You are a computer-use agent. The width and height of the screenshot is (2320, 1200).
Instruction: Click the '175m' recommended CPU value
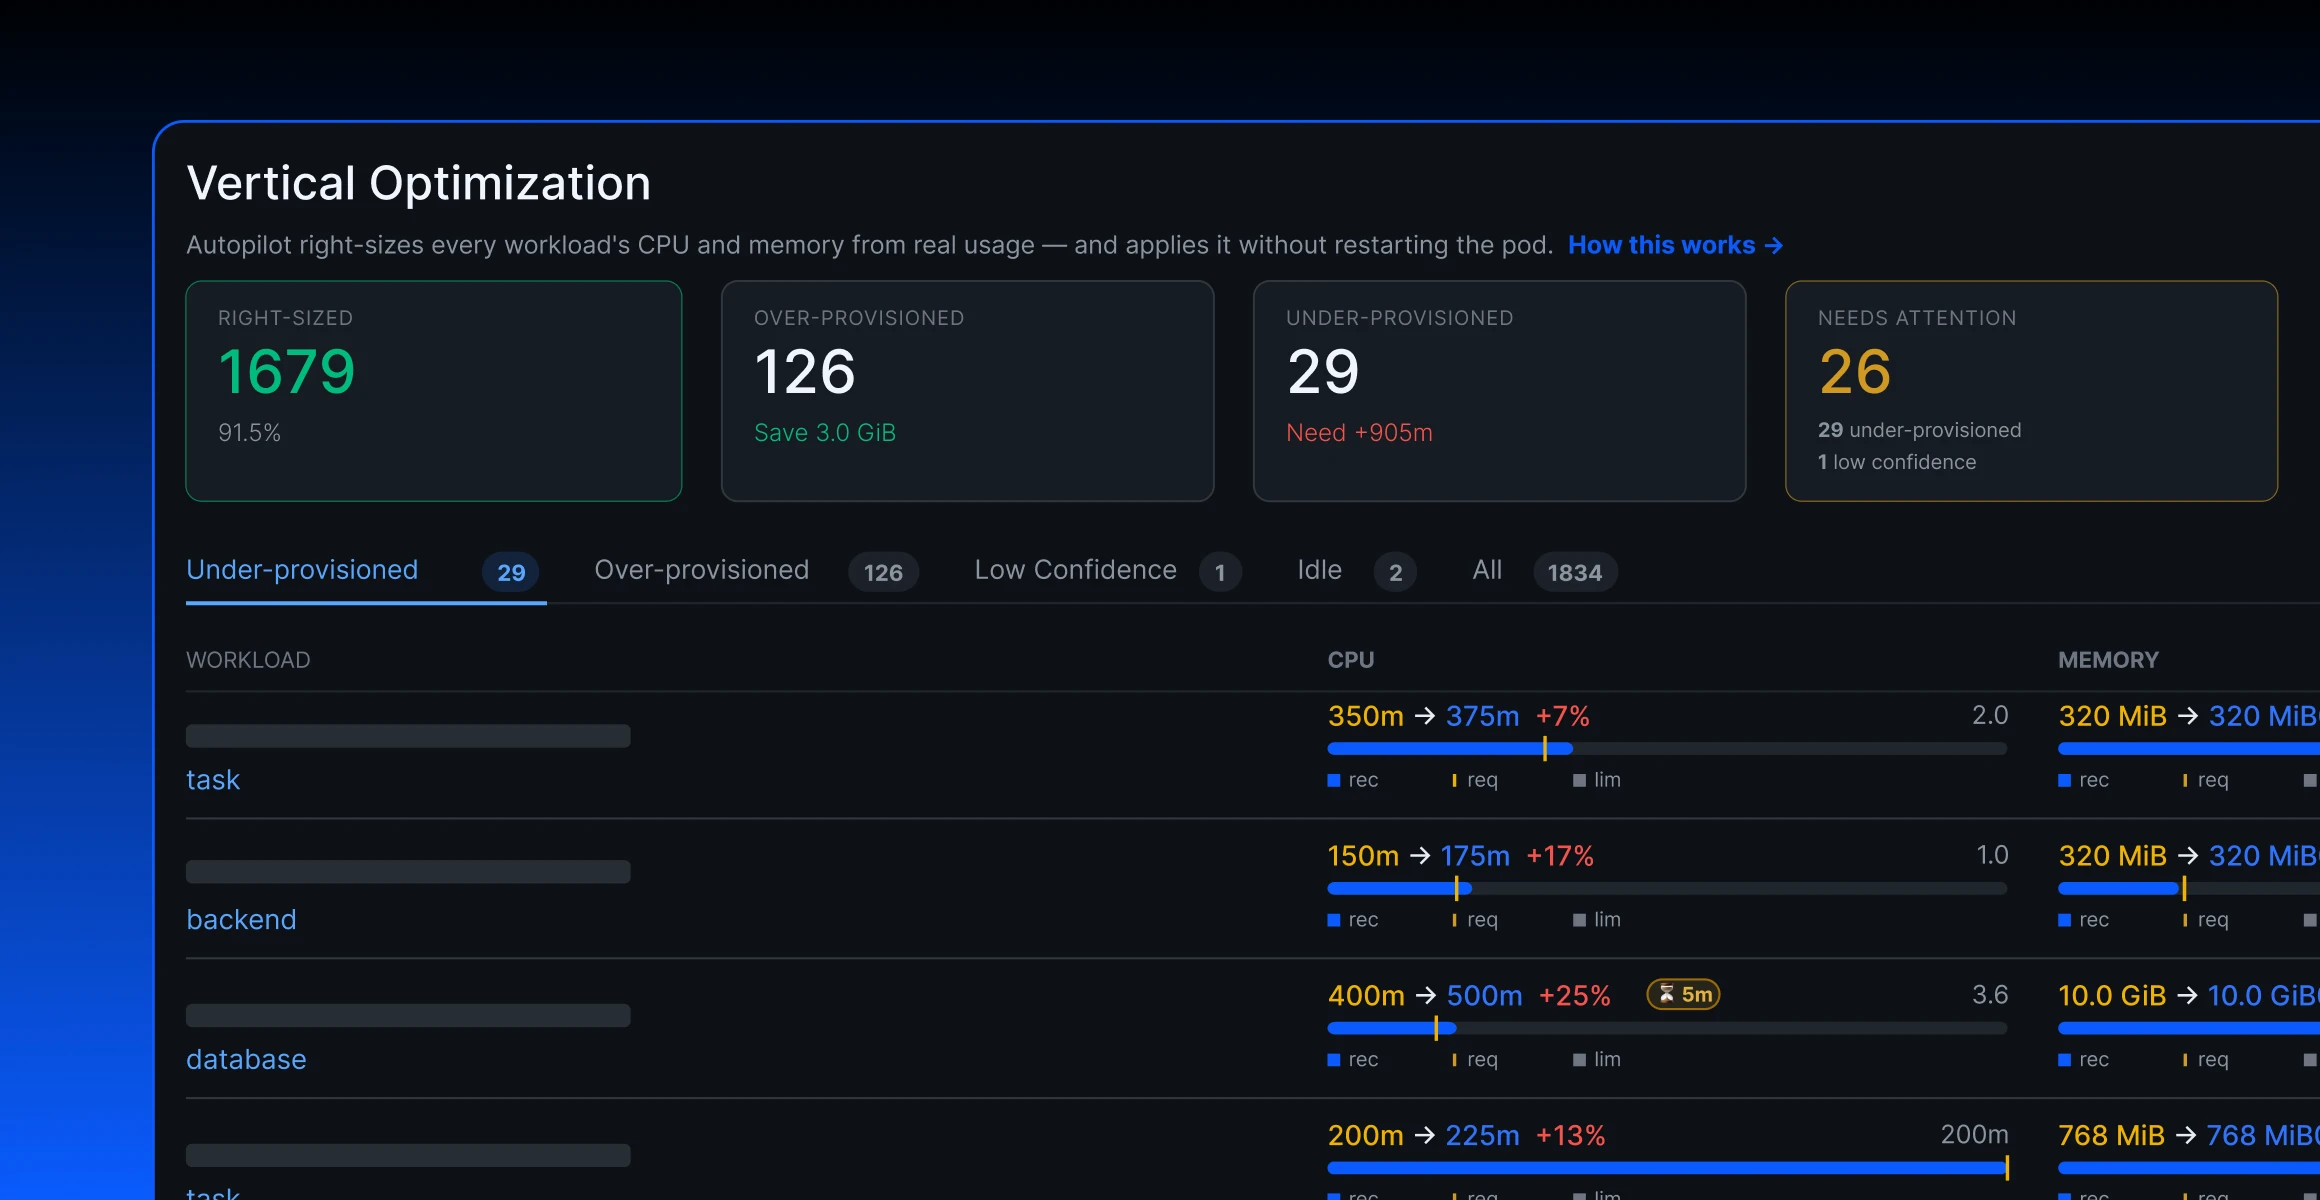(1475, 856)
